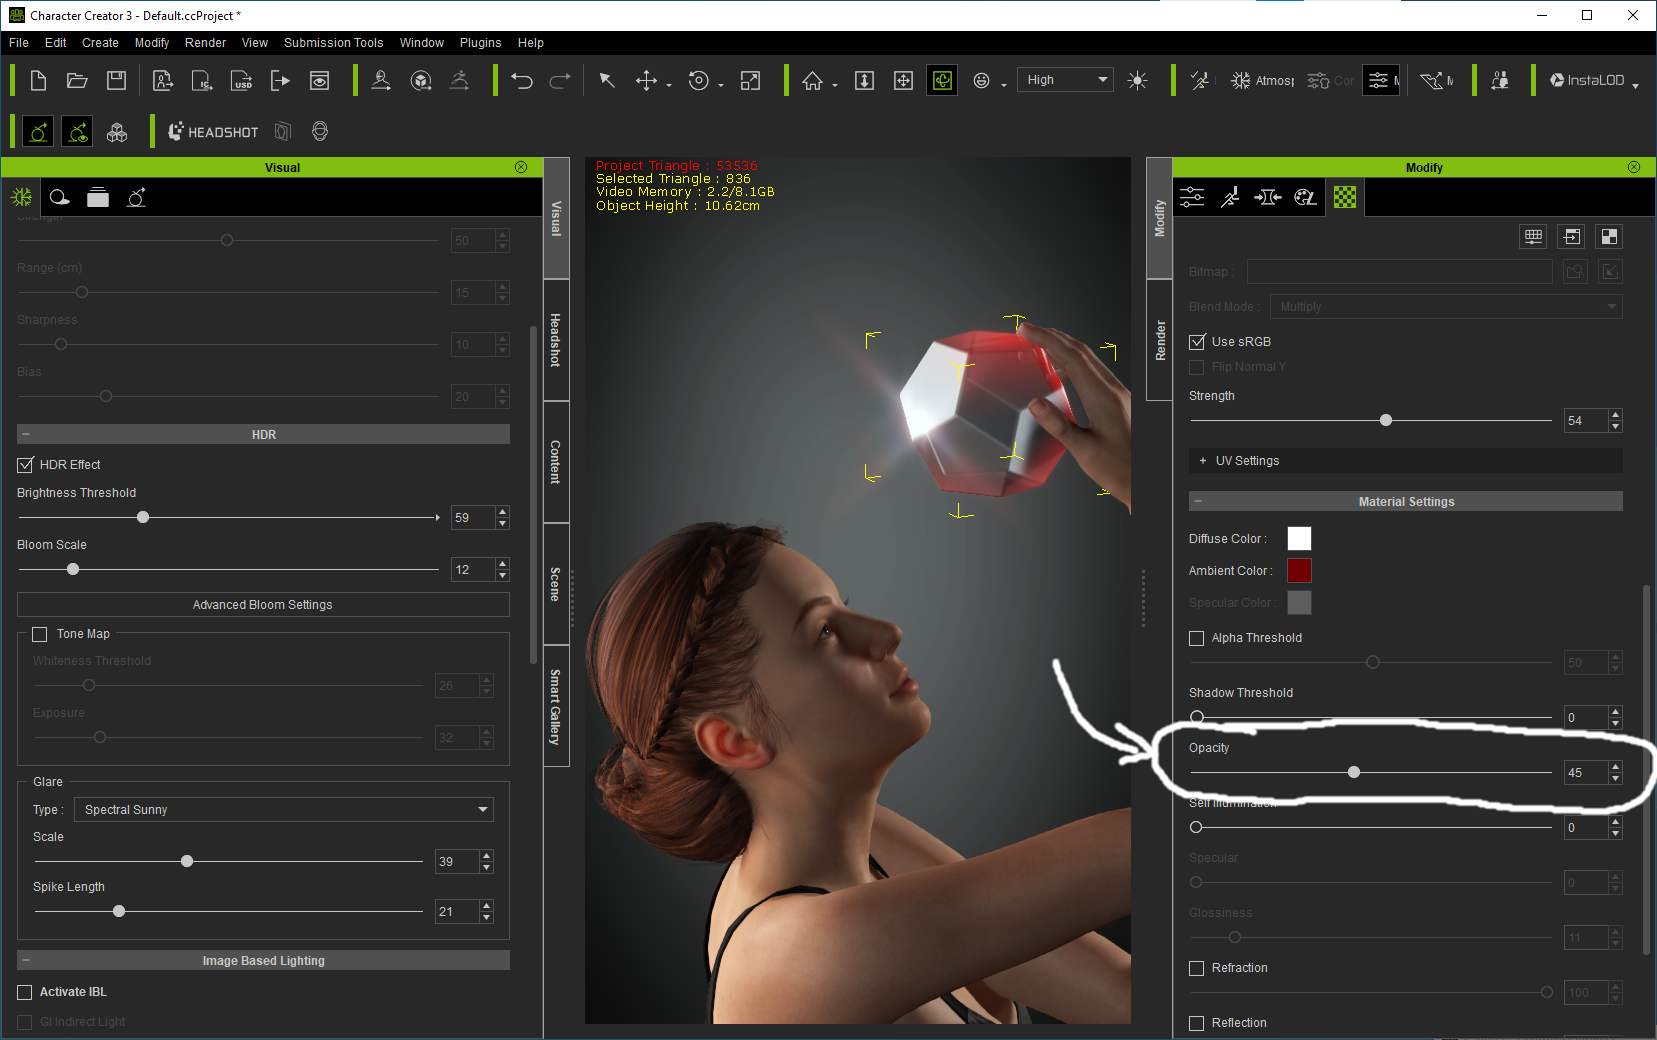
Task: Switch to the Content side tab
Action: pos(556,462)
